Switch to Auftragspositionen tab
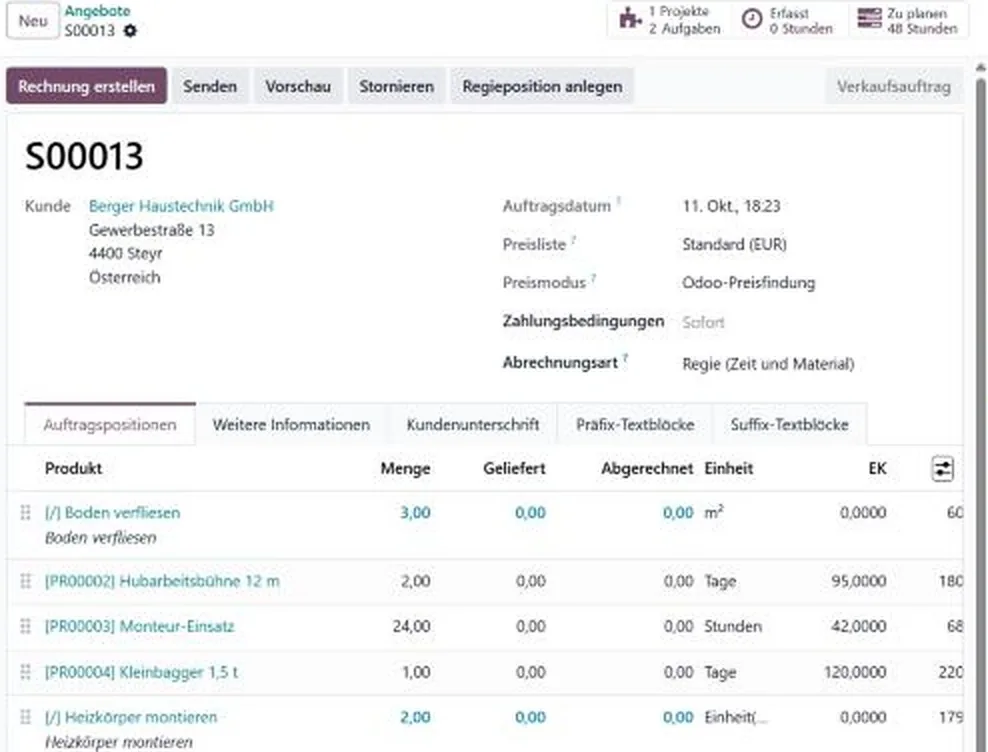988x752 pixels. click(x=110, y=425)
